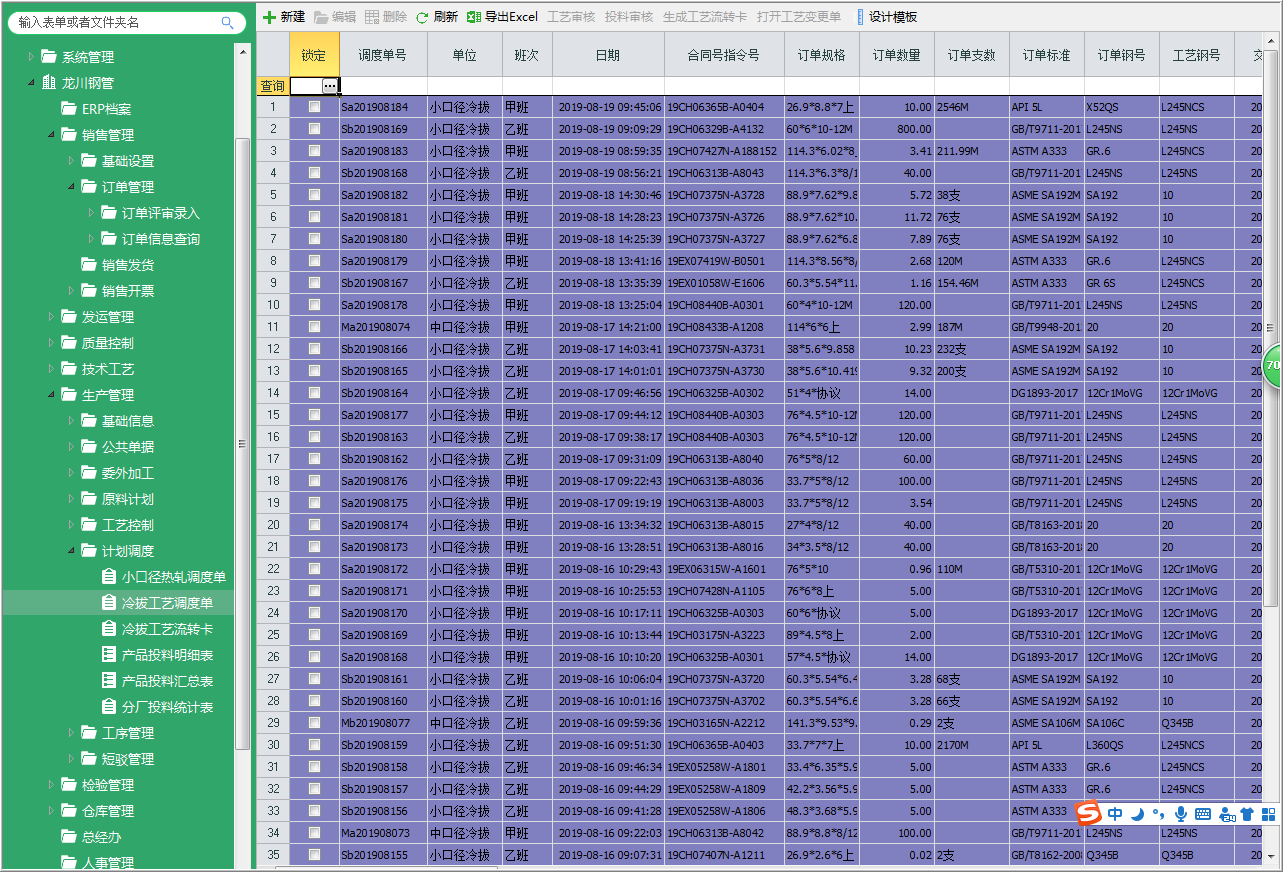
Task: Click the search magnifier icon
Action: coord(228,22)
